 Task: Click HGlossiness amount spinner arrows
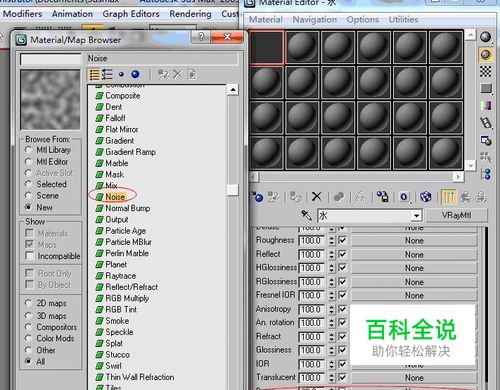click(331, 268)
